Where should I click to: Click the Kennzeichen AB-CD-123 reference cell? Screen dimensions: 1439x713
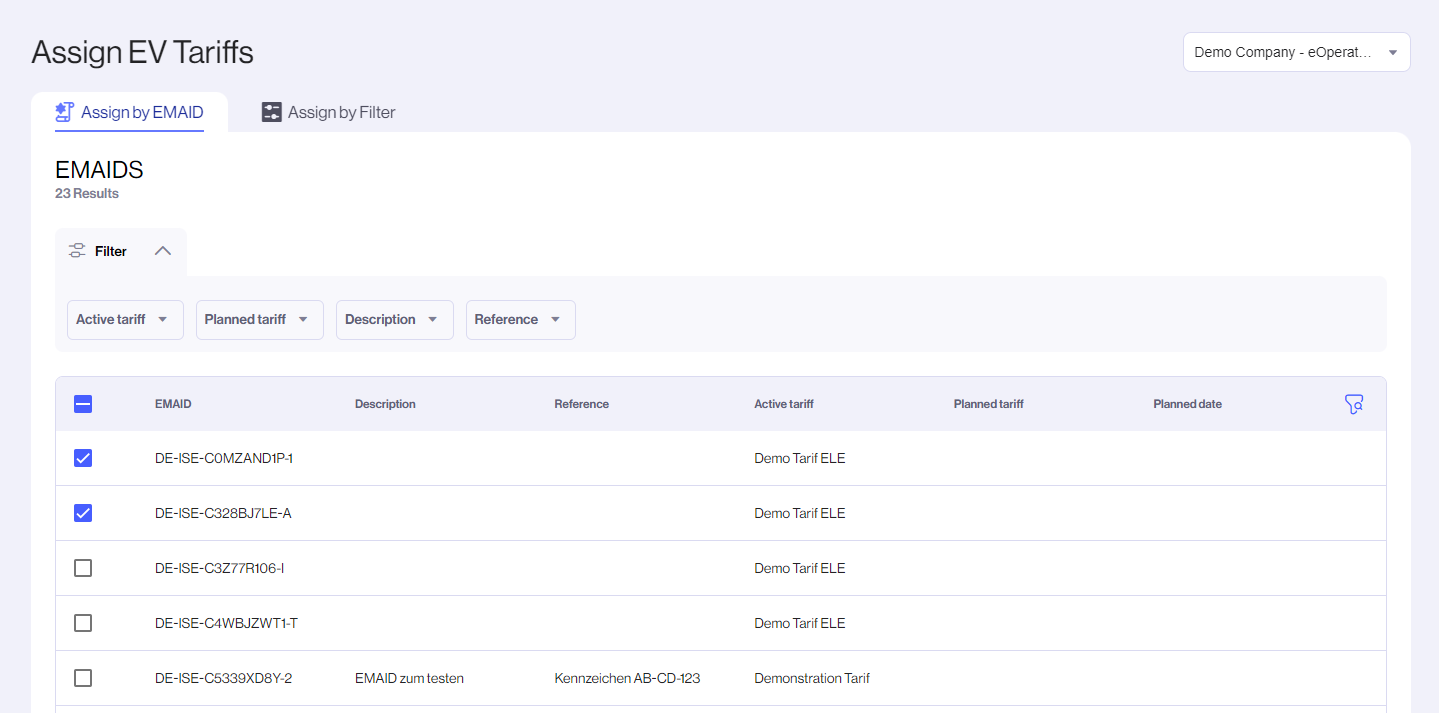627,678
